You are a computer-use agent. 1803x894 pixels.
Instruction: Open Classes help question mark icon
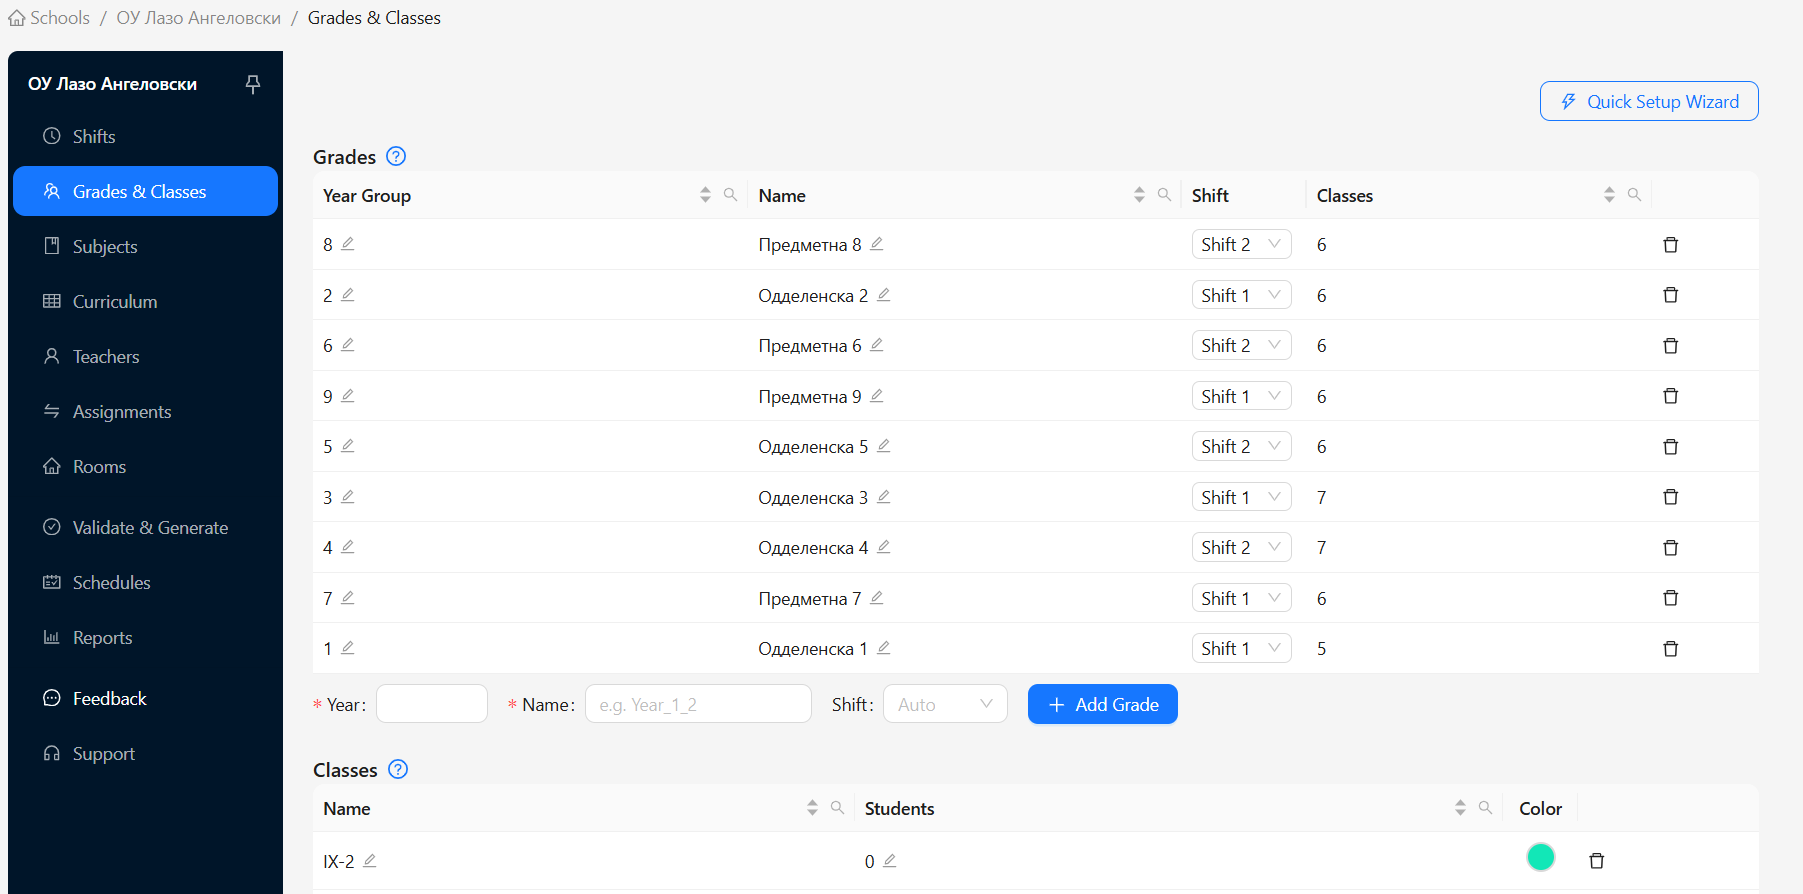398,769
